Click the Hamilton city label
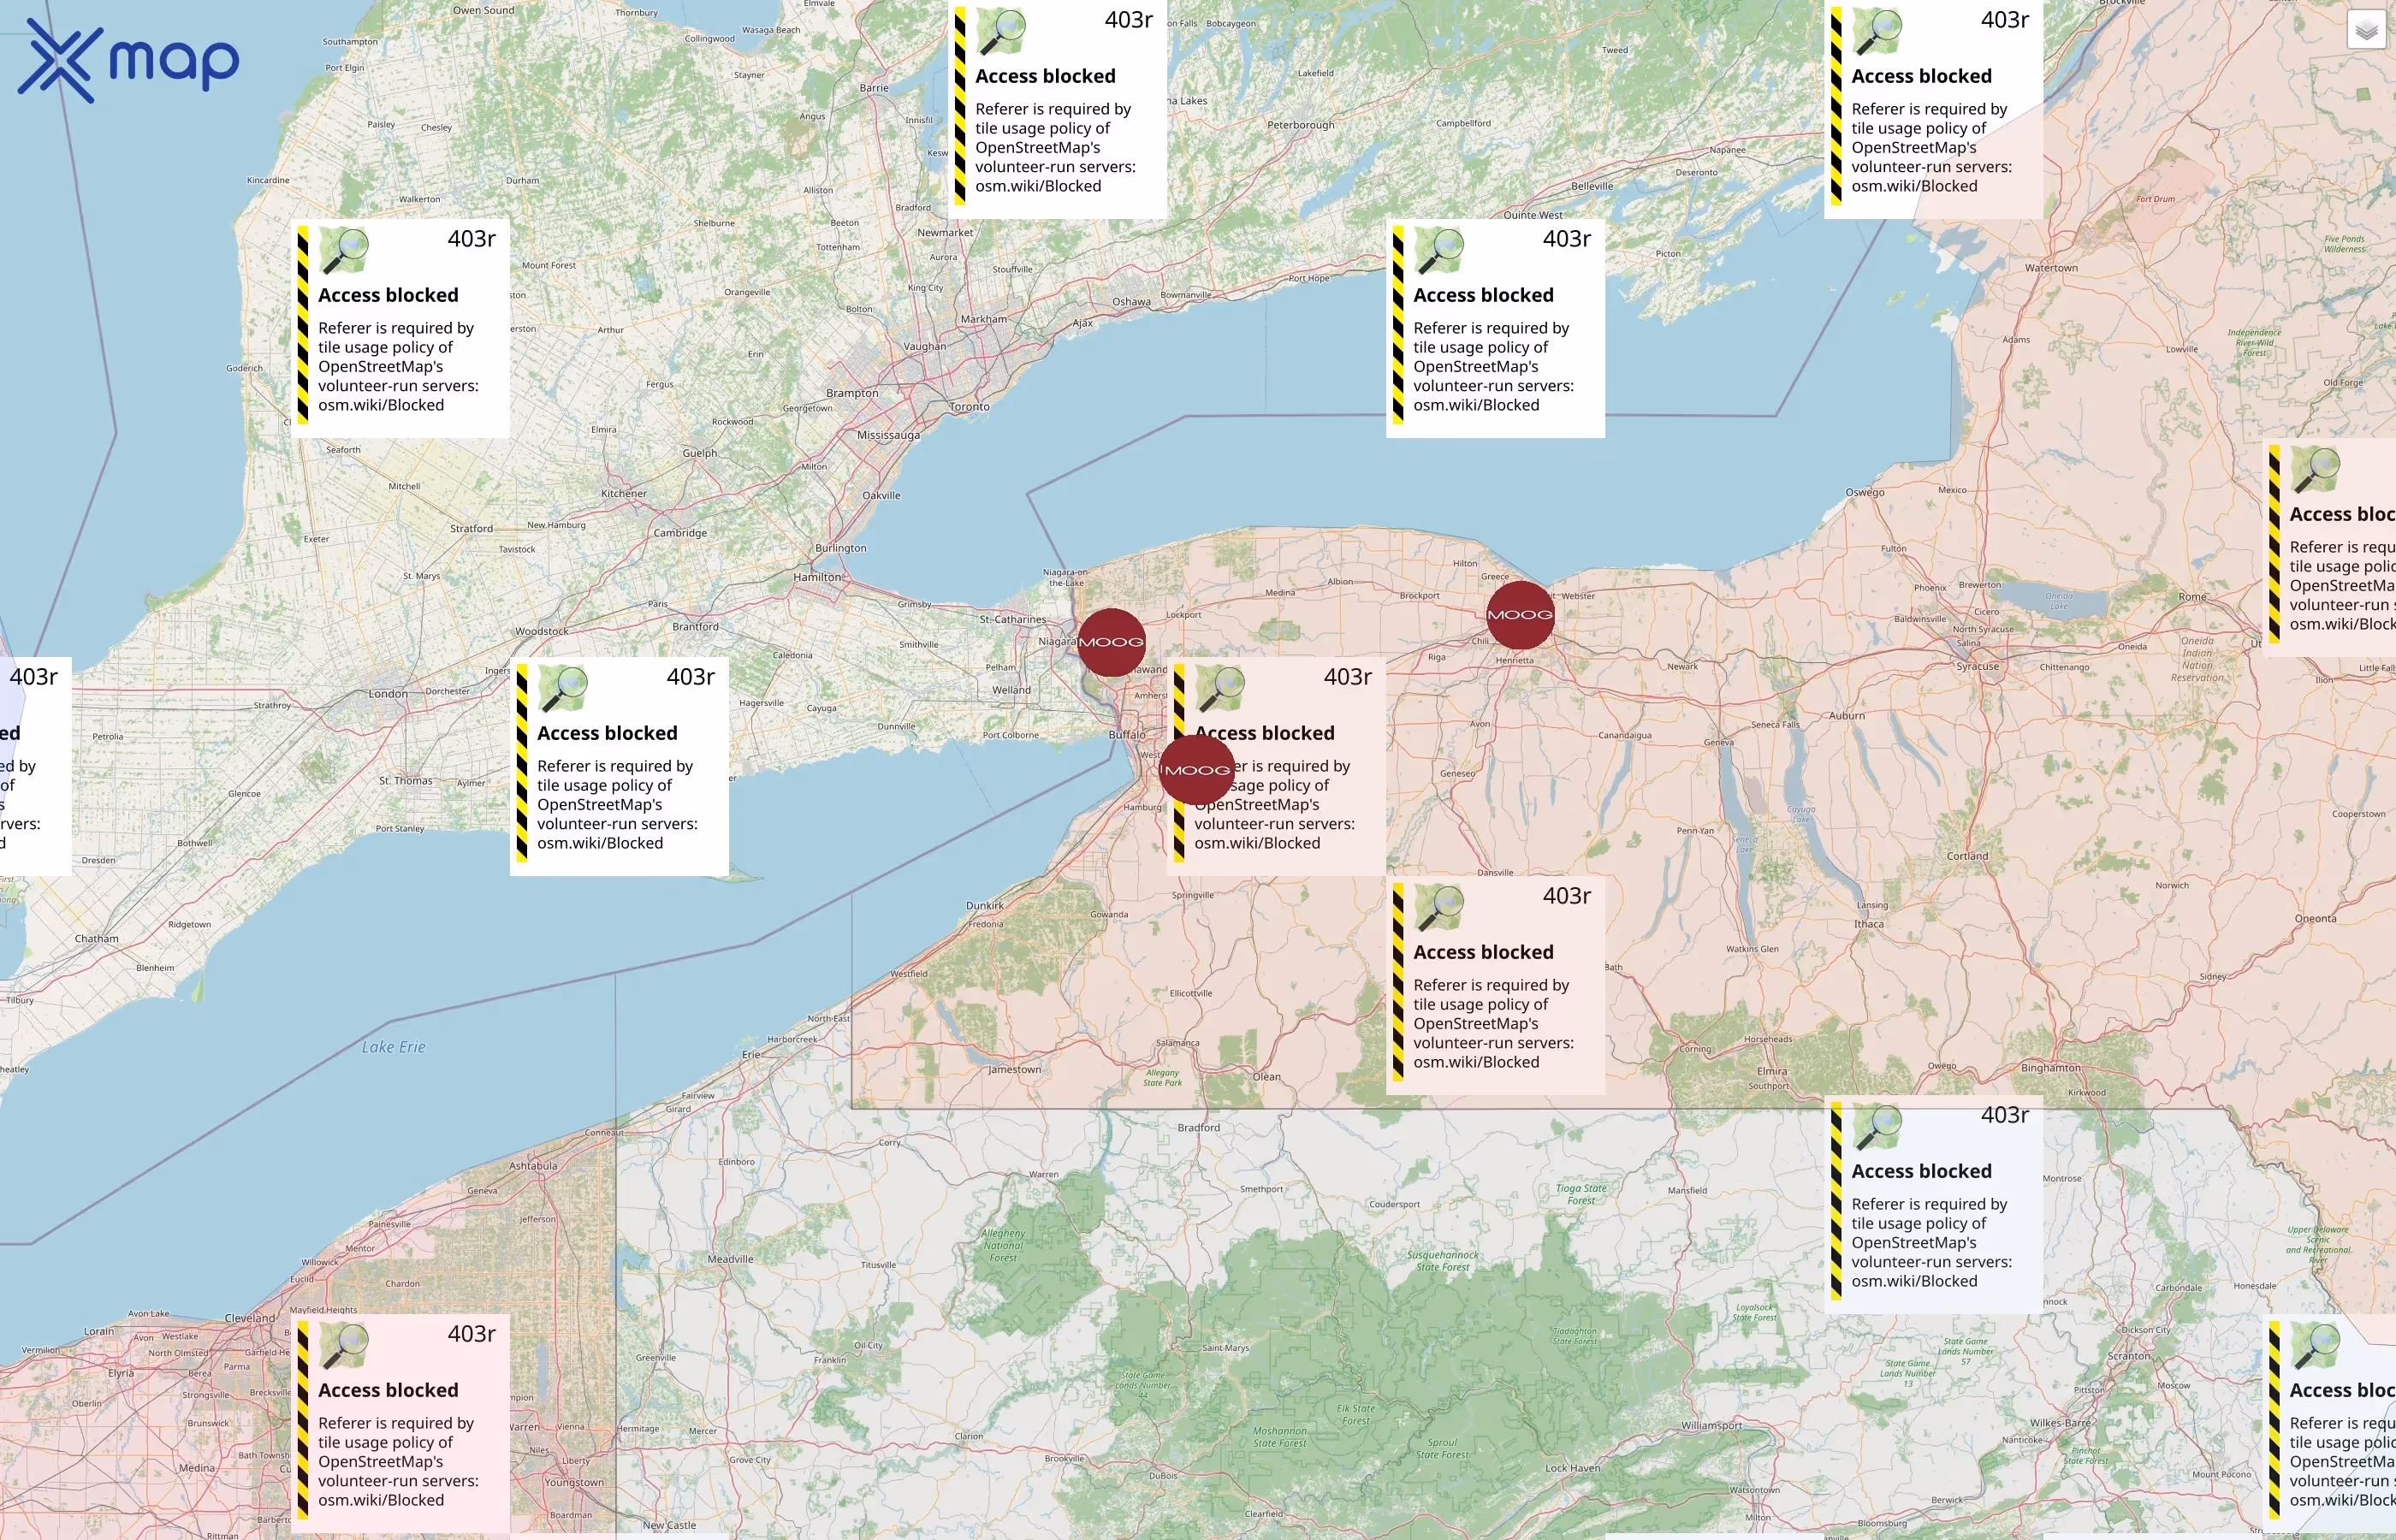 817,577
